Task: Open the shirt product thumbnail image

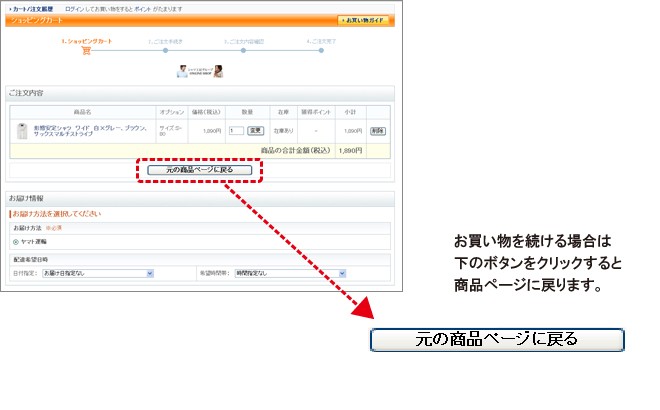Action: click(22, 131)
